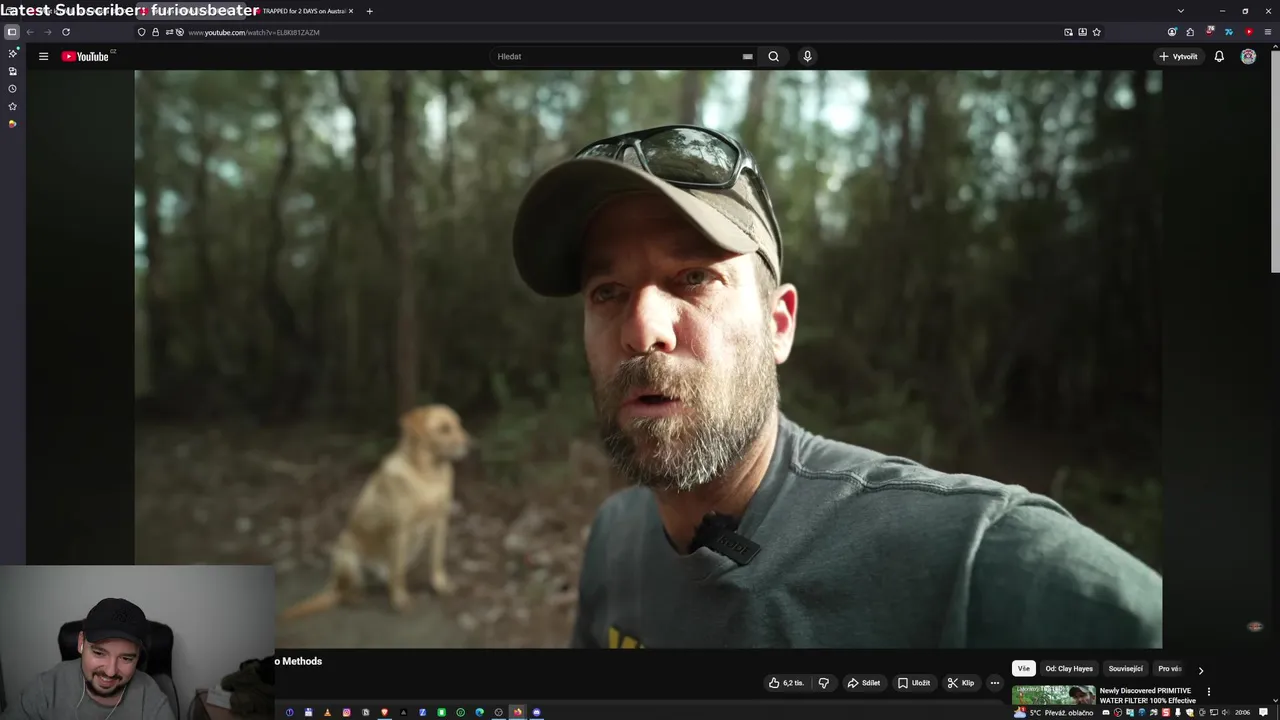
Task: Open Discord icon in taskbar
Action: (x=536, y=712)
